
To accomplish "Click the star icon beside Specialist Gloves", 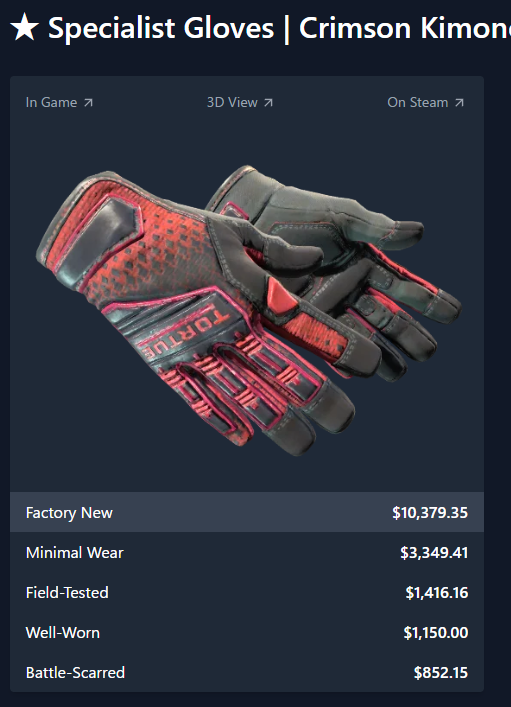I will pyautogui.click(x=24, y=28).
